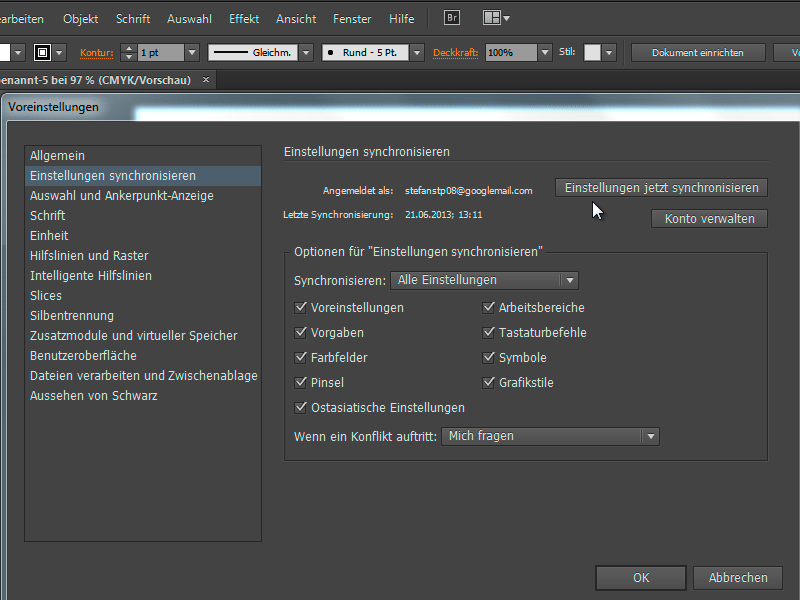800x600 pixels.
Task: Select 'Auswahl und Ankerpunkt-Anzeige' category
Action: [x=143, y=195]
